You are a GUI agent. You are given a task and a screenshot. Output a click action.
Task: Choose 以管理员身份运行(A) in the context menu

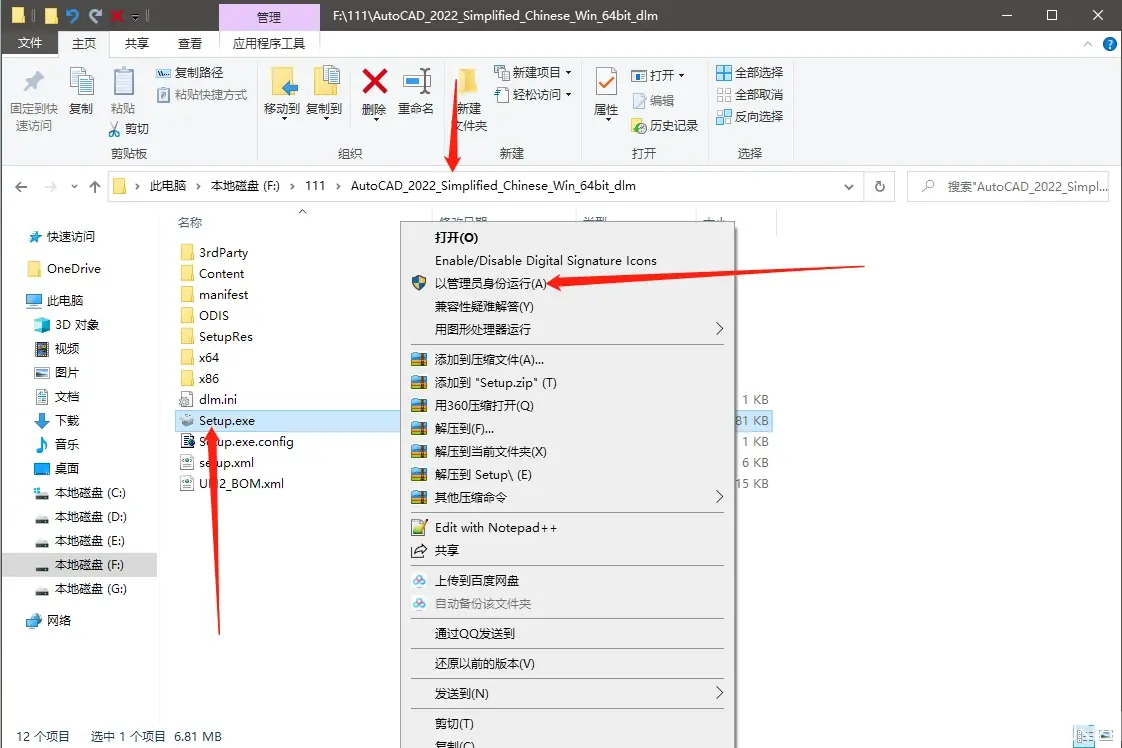pos(567,283)
